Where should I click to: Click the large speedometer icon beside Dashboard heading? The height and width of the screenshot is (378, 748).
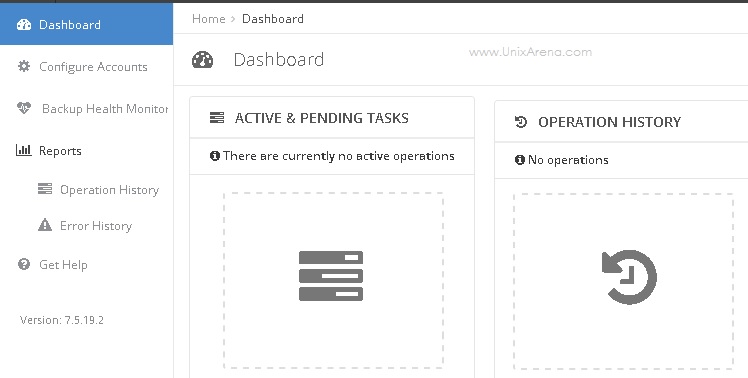[202, 60]
